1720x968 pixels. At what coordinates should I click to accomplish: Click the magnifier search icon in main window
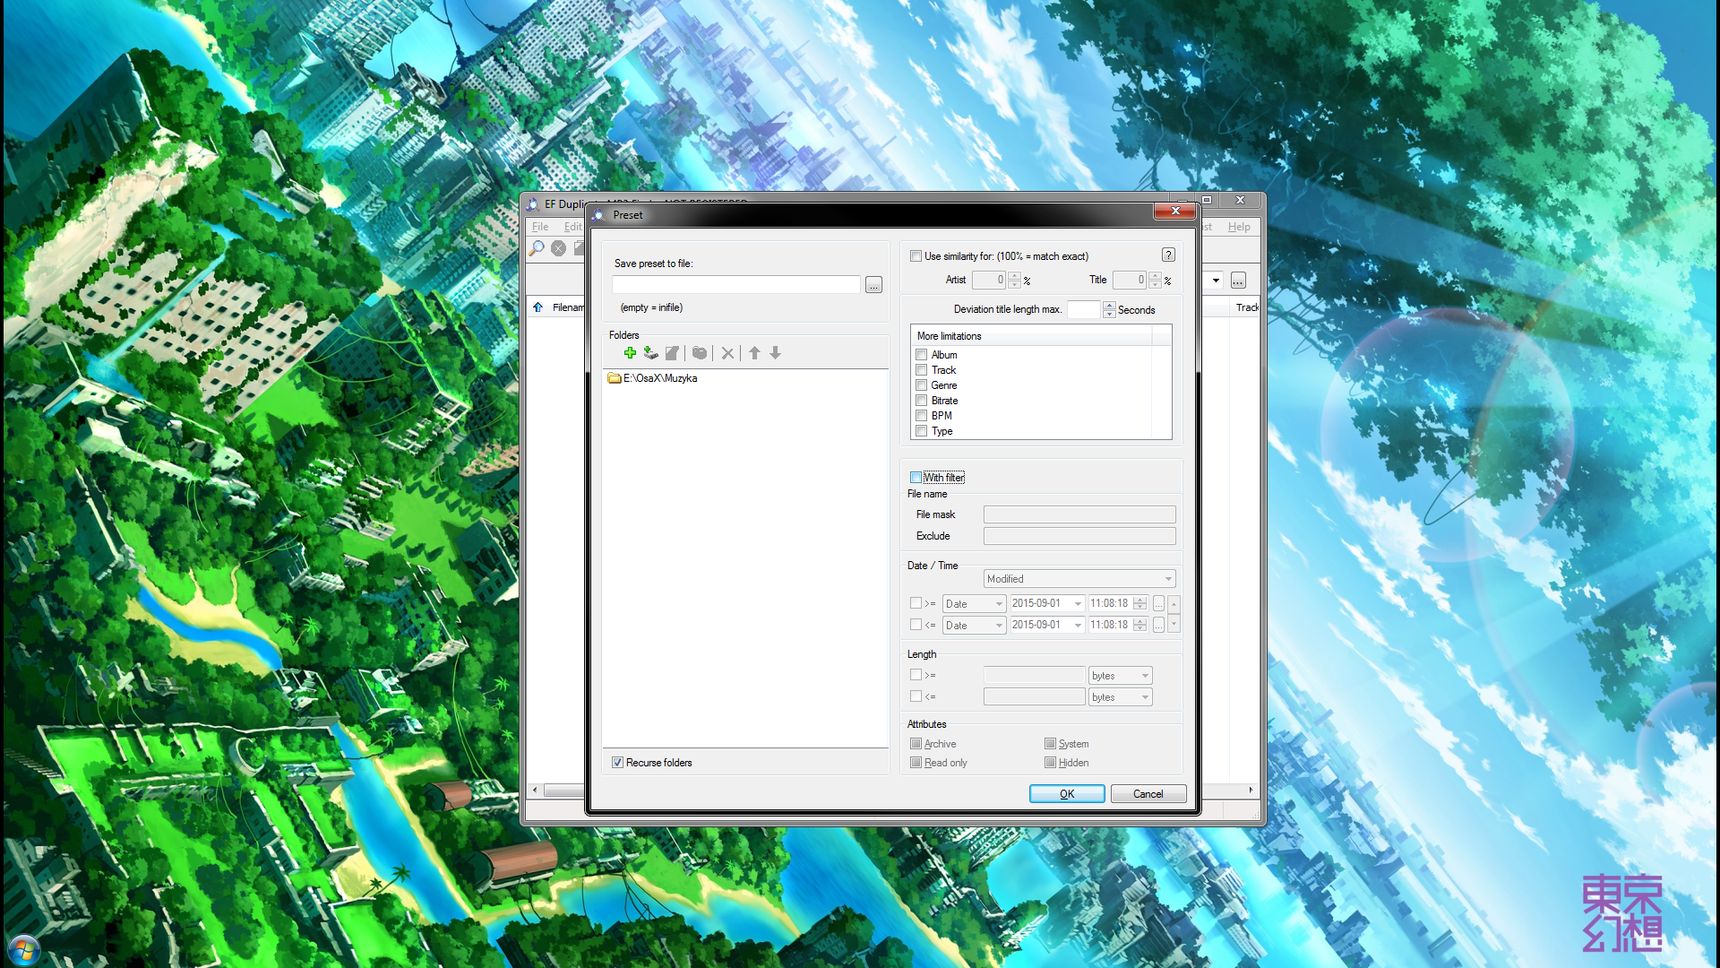click(x=537, y=248)
